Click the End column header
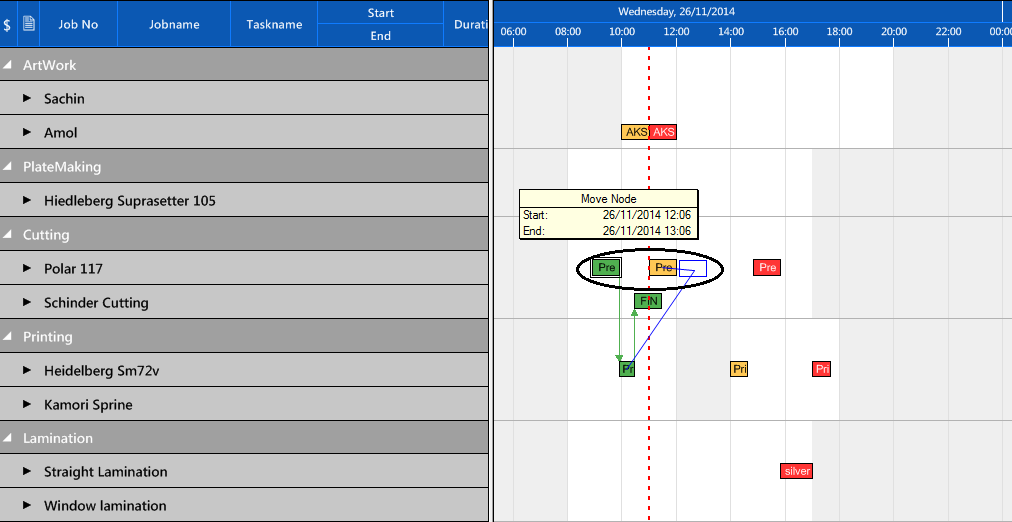Viewport: 1012px width, 522px height. coord(380,35)
